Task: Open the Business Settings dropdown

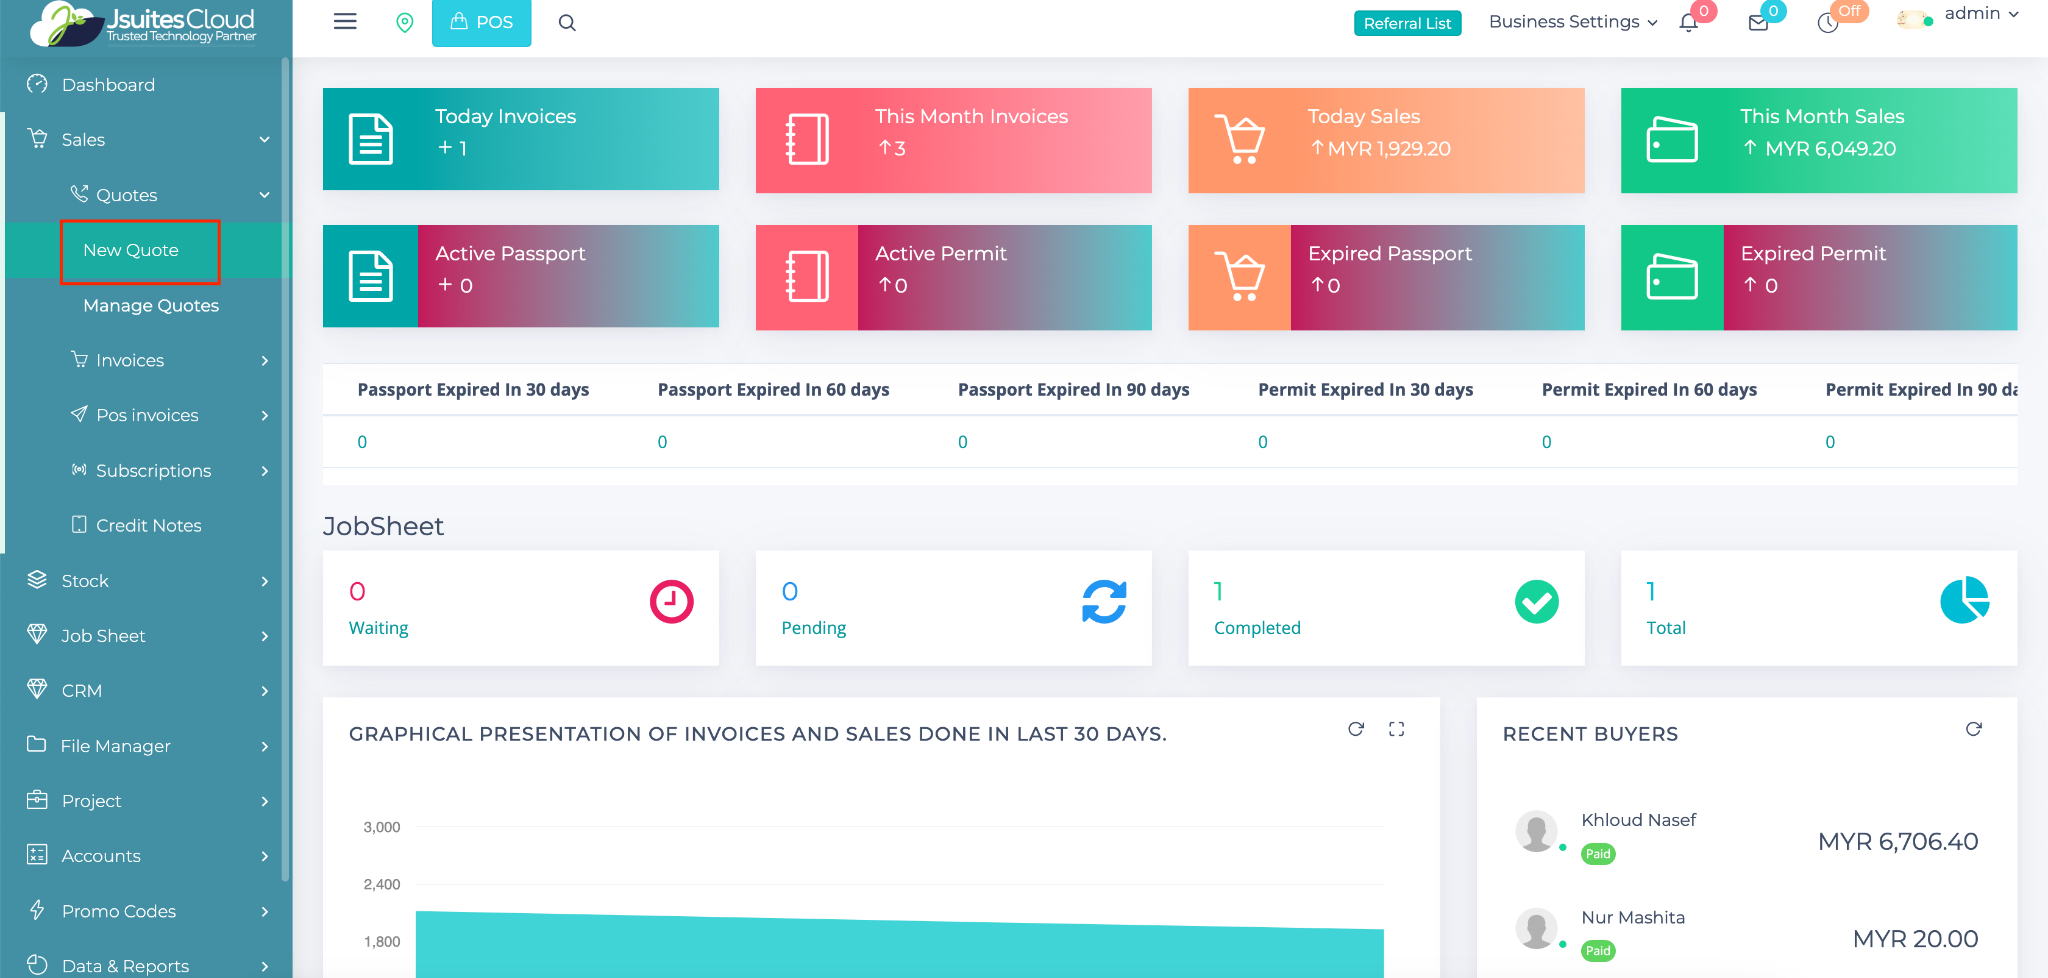Action: tap(1572, 22)
